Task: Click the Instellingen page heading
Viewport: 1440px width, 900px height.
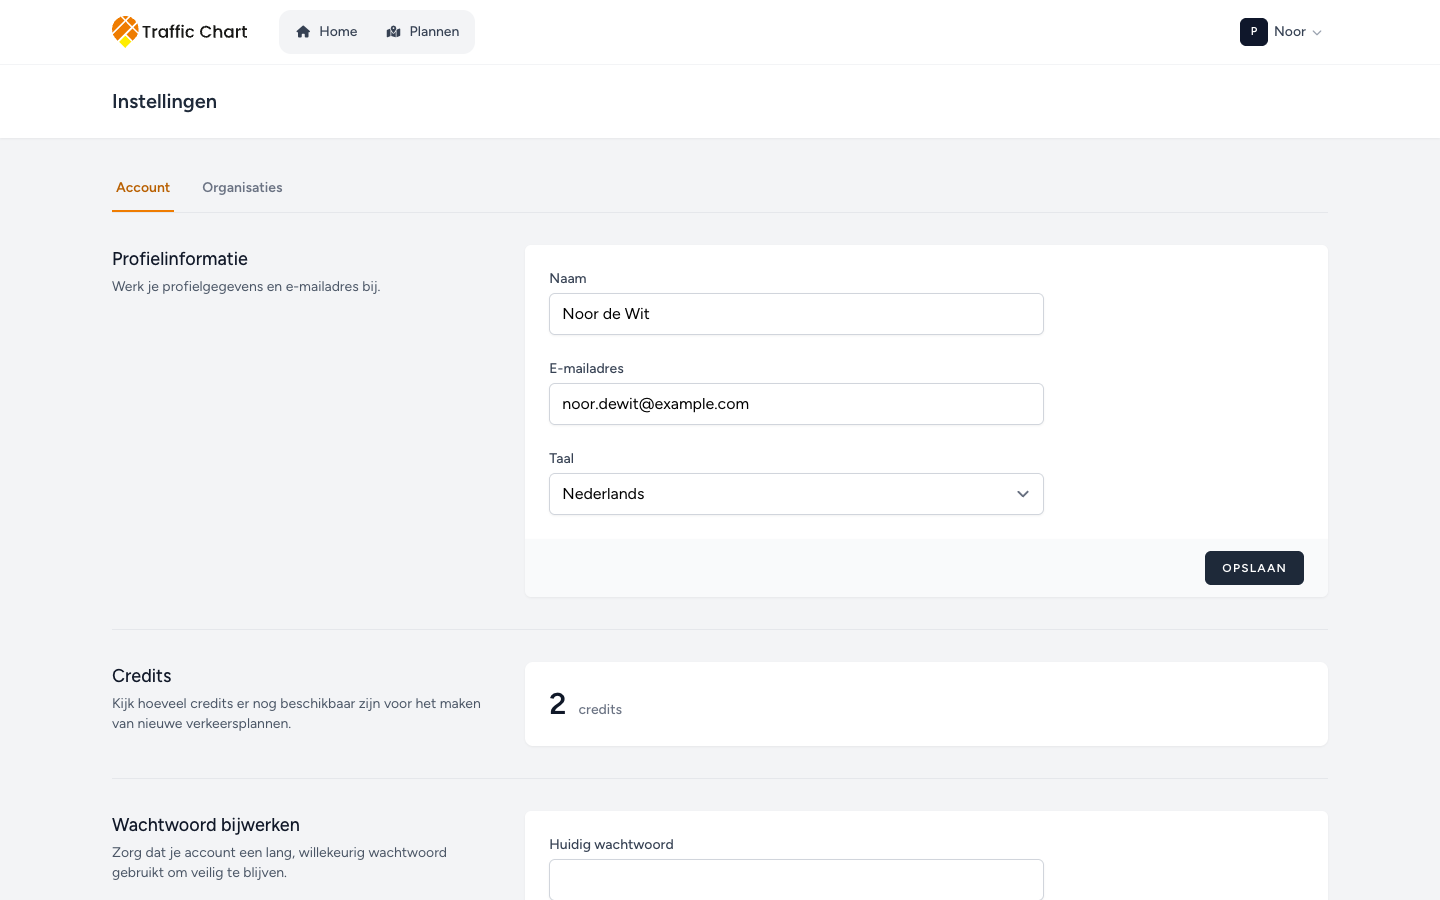Action: (x=164, y=102)
